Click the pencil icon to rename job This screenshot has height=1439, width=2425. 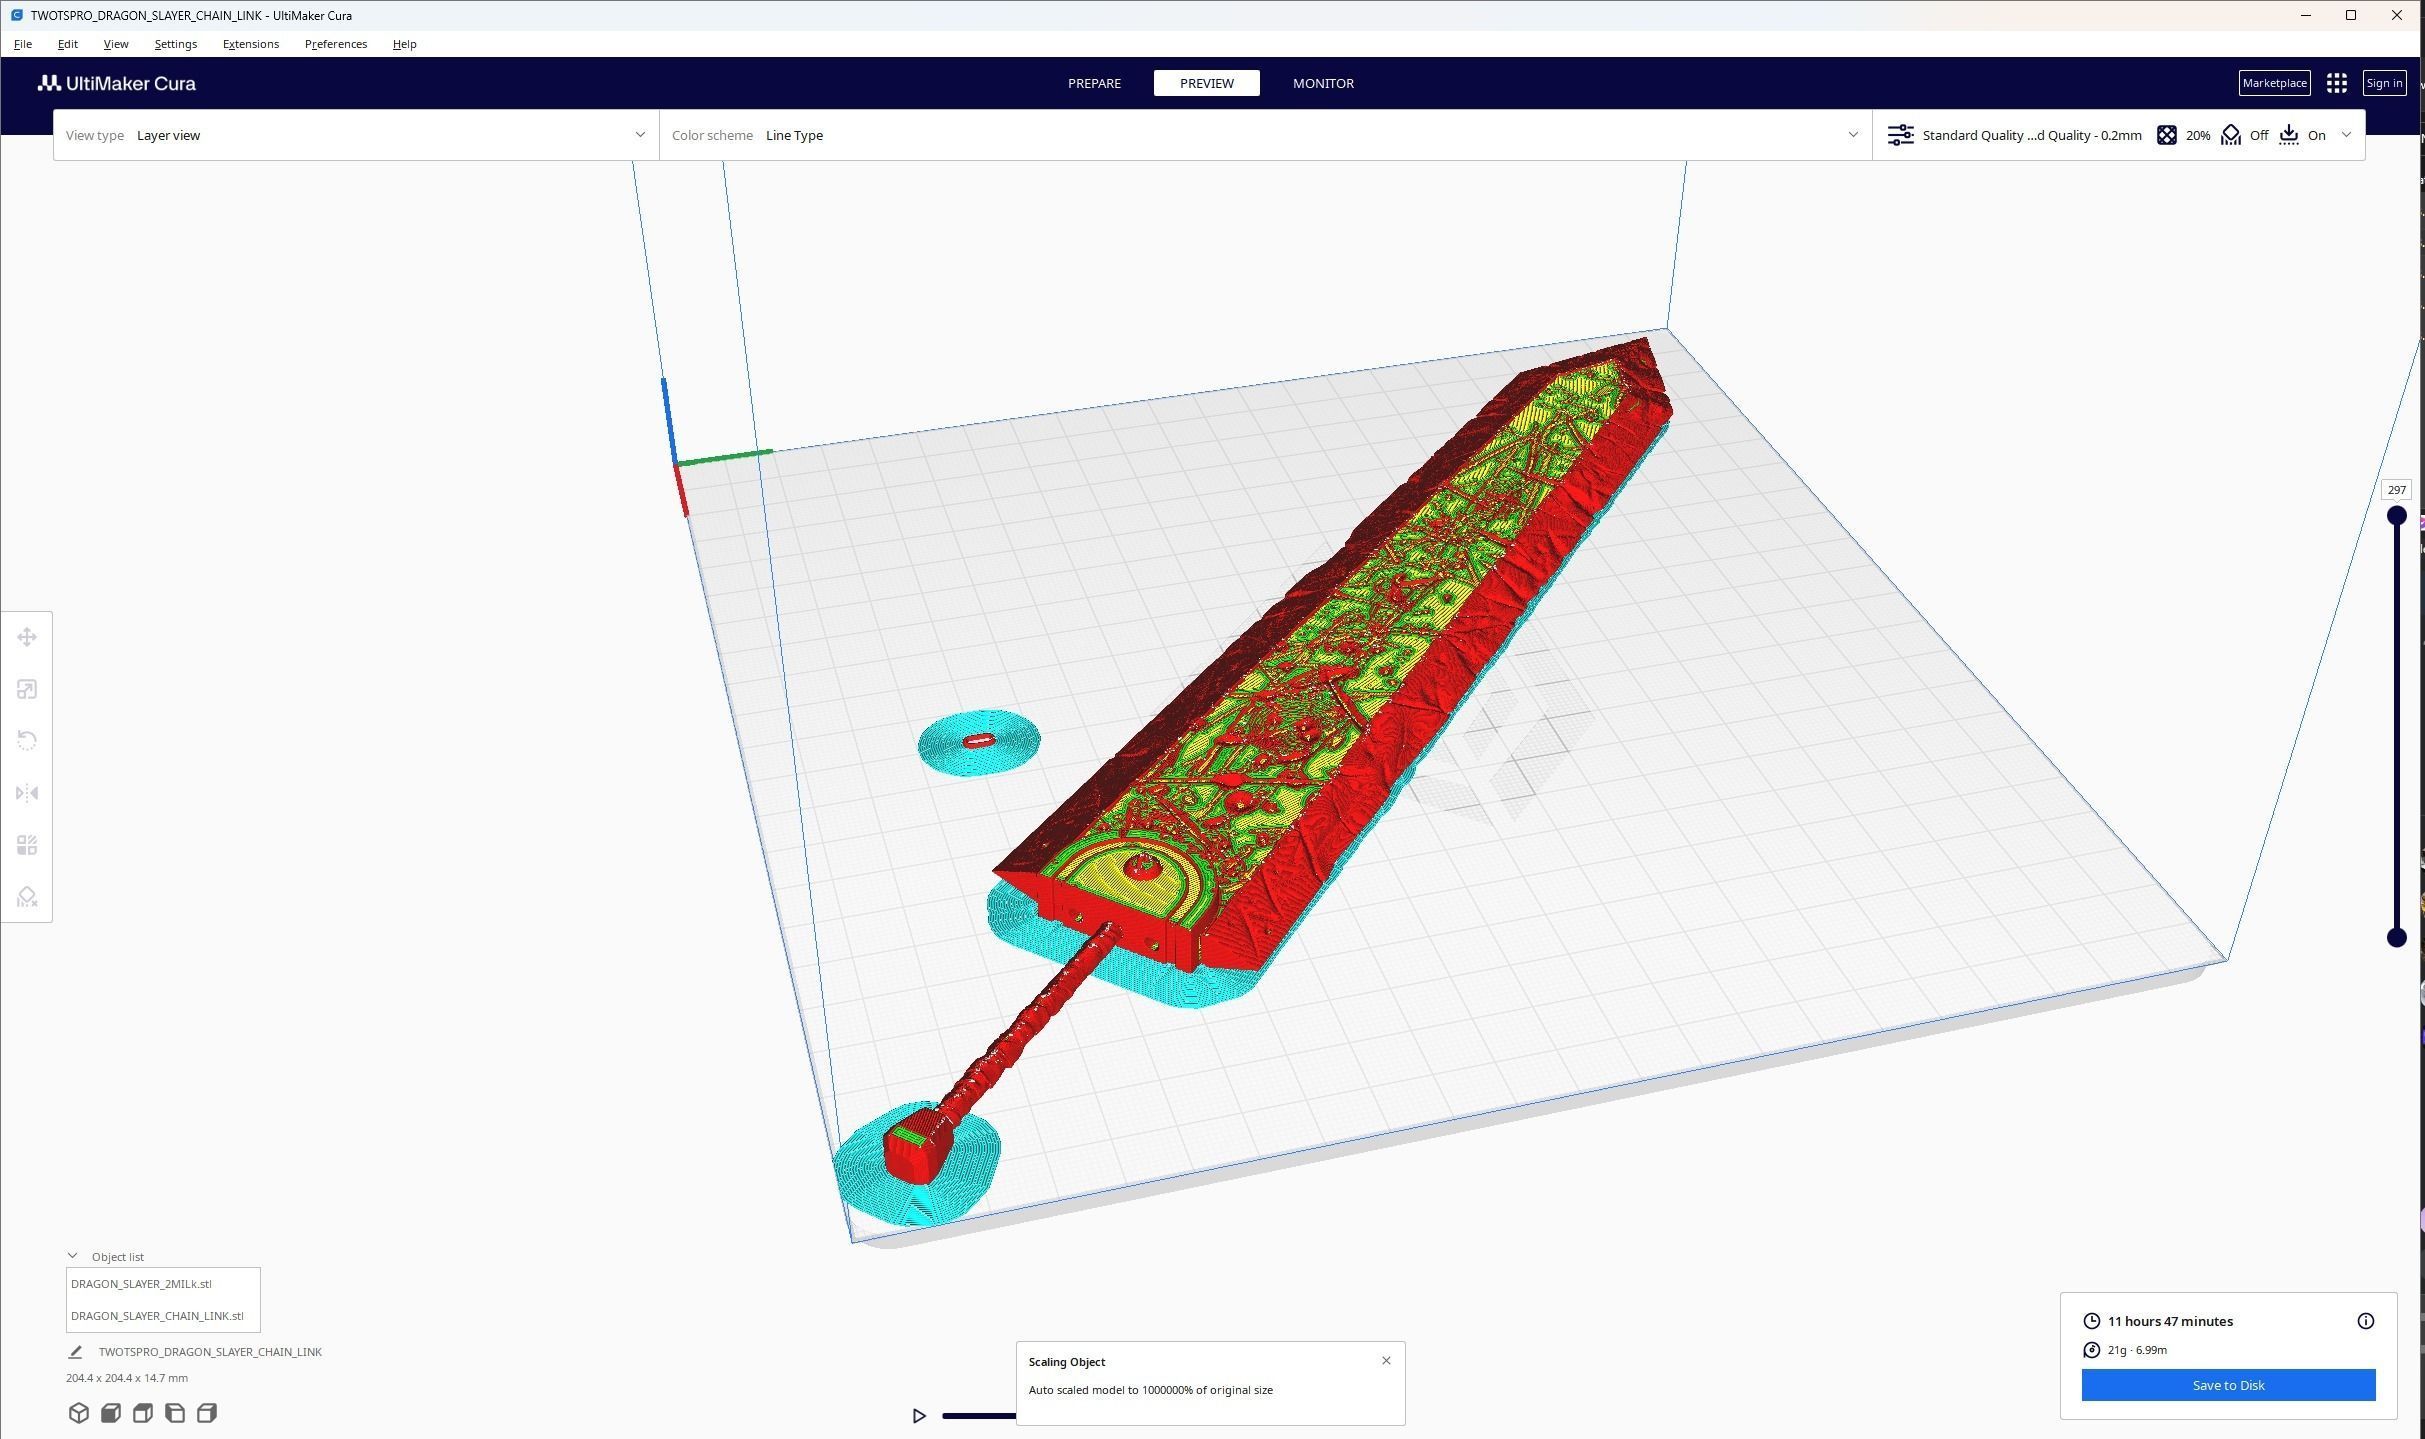(x=75, y=1352)
